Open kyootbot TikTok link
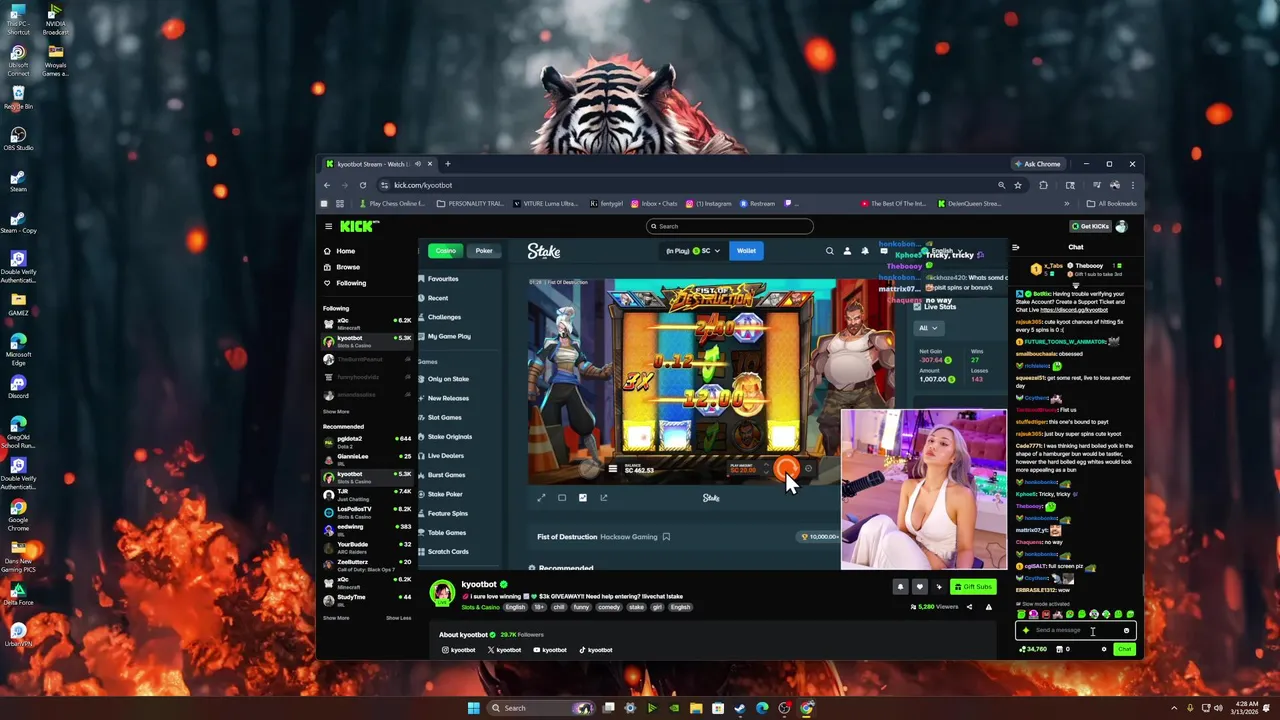The height and width of the screenshot is (720, 1280). pos(595,650)
